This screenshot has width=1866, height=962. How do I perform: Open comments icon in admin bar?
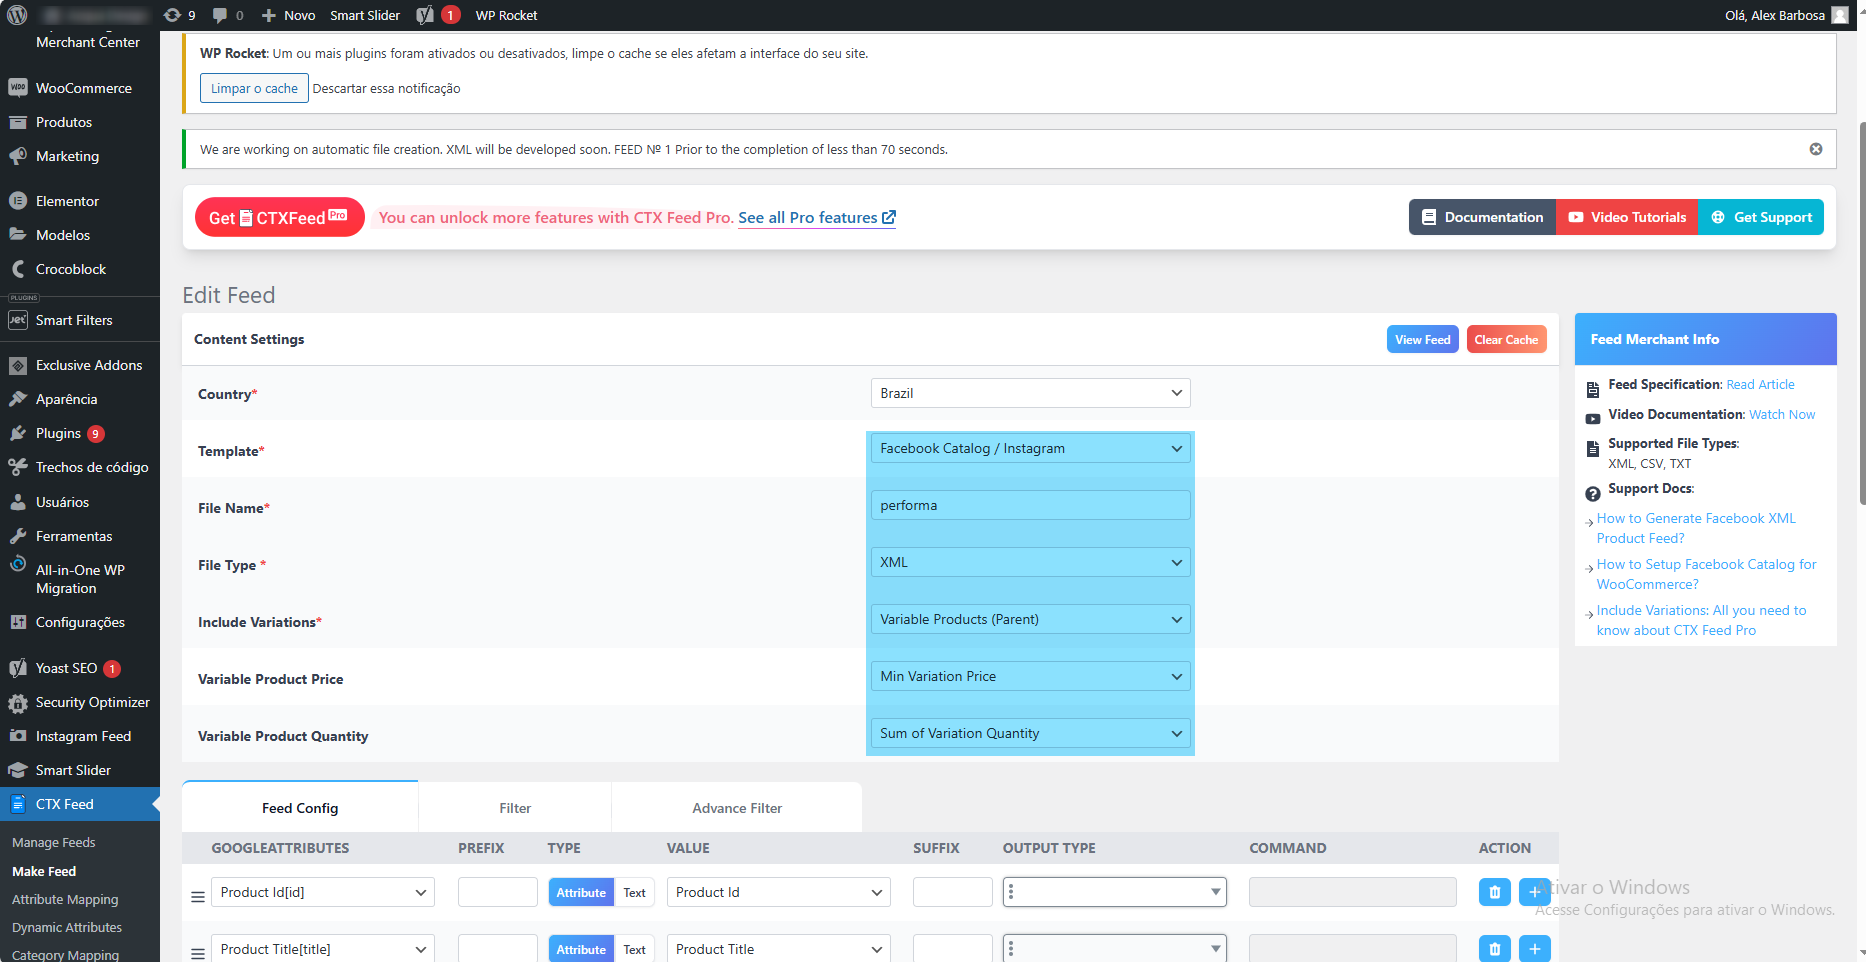tap(227, 15)
